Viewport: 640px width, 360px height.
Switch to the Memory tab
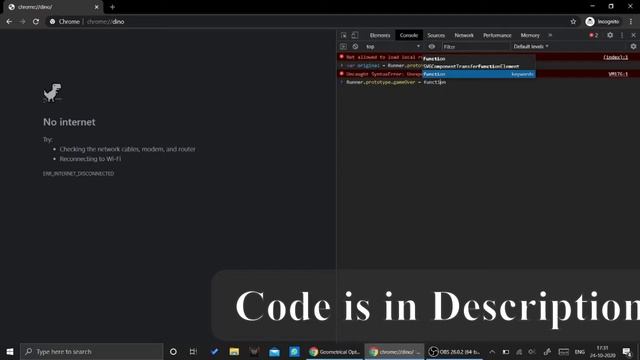tap(530, 36)
